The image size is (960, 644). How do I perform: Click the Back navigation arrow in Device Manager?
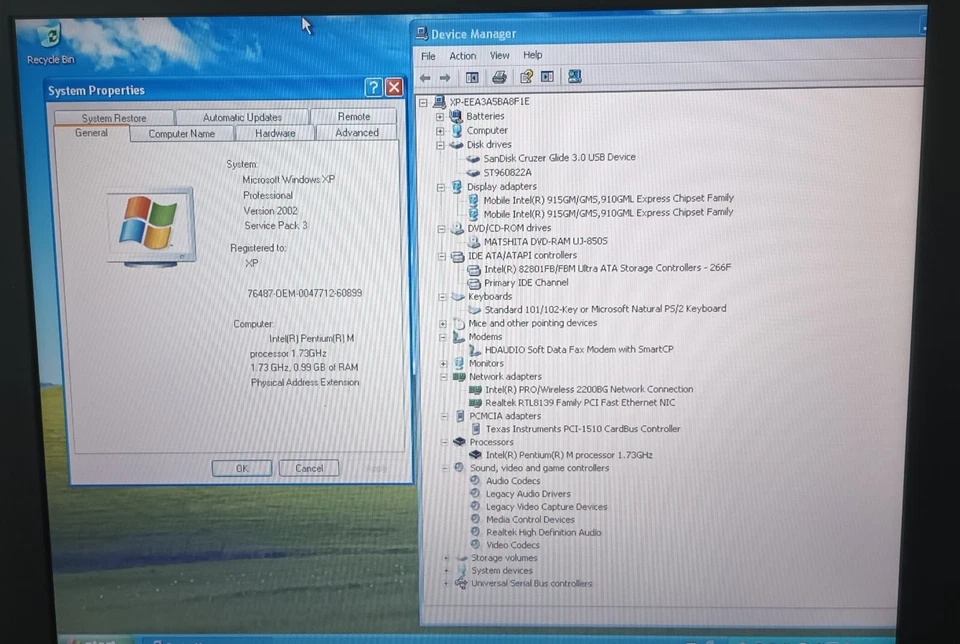tap(425, 77)
